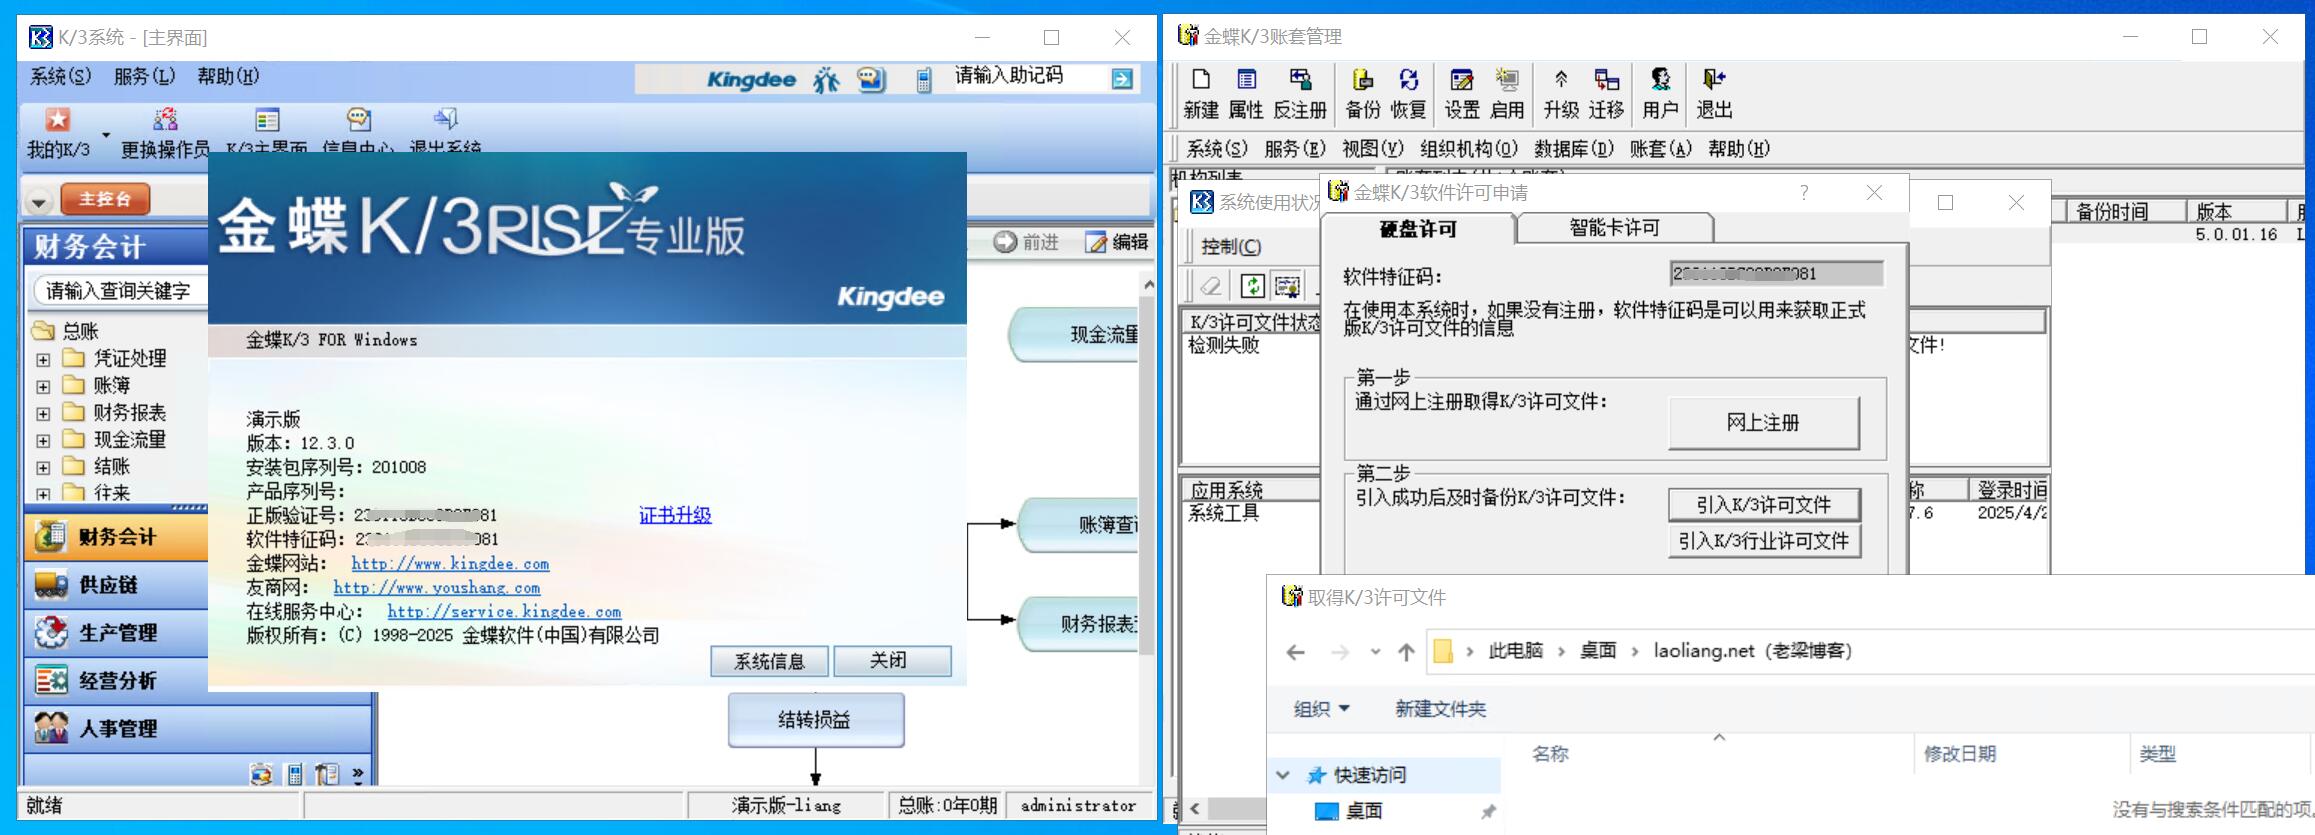Screen dimensions: 2315x835
Task: Click the green refresh icon in 系统使用状况
Action: [1252, 286]
